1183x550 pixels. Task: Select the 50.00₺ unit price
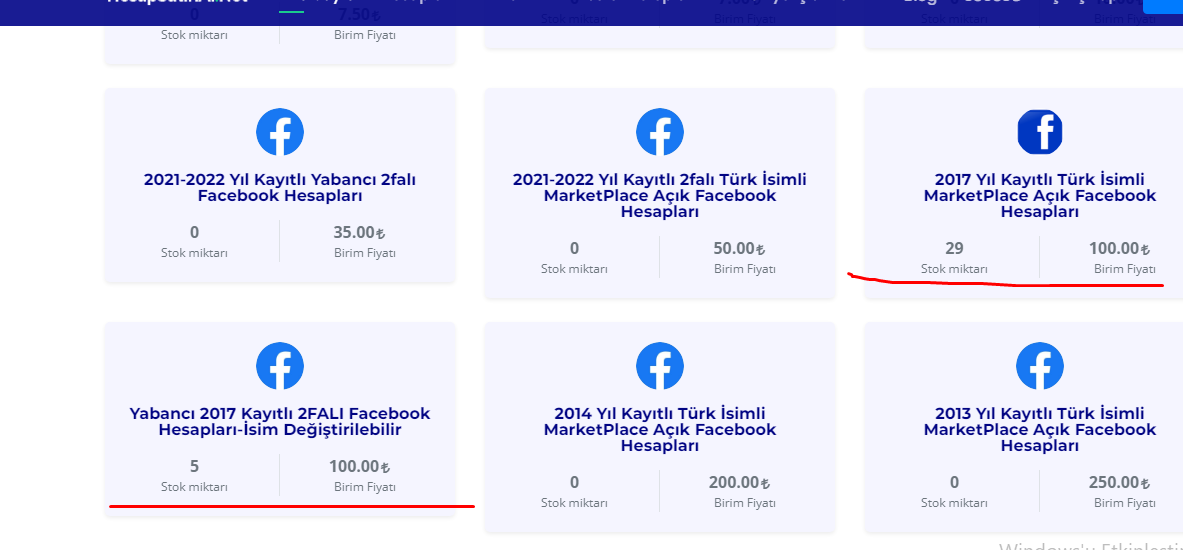click(739, 248)
